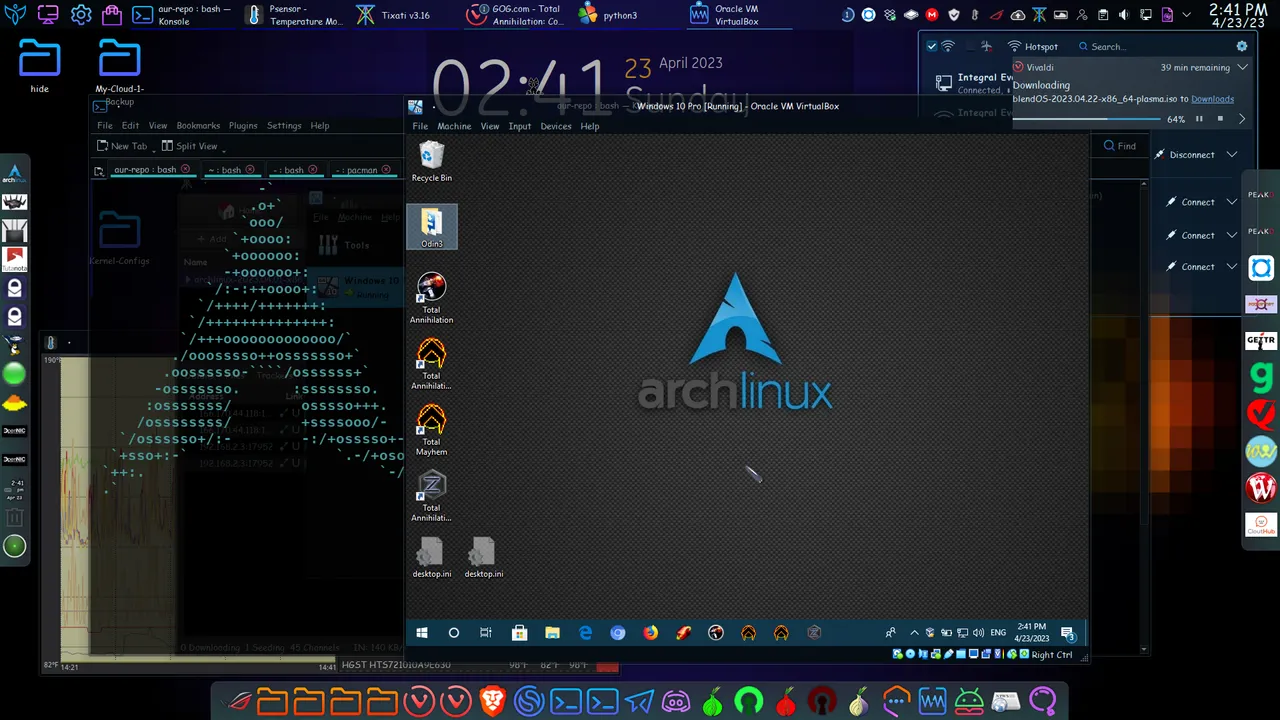Open network panel settings gear

click(x=1242, y=46)
